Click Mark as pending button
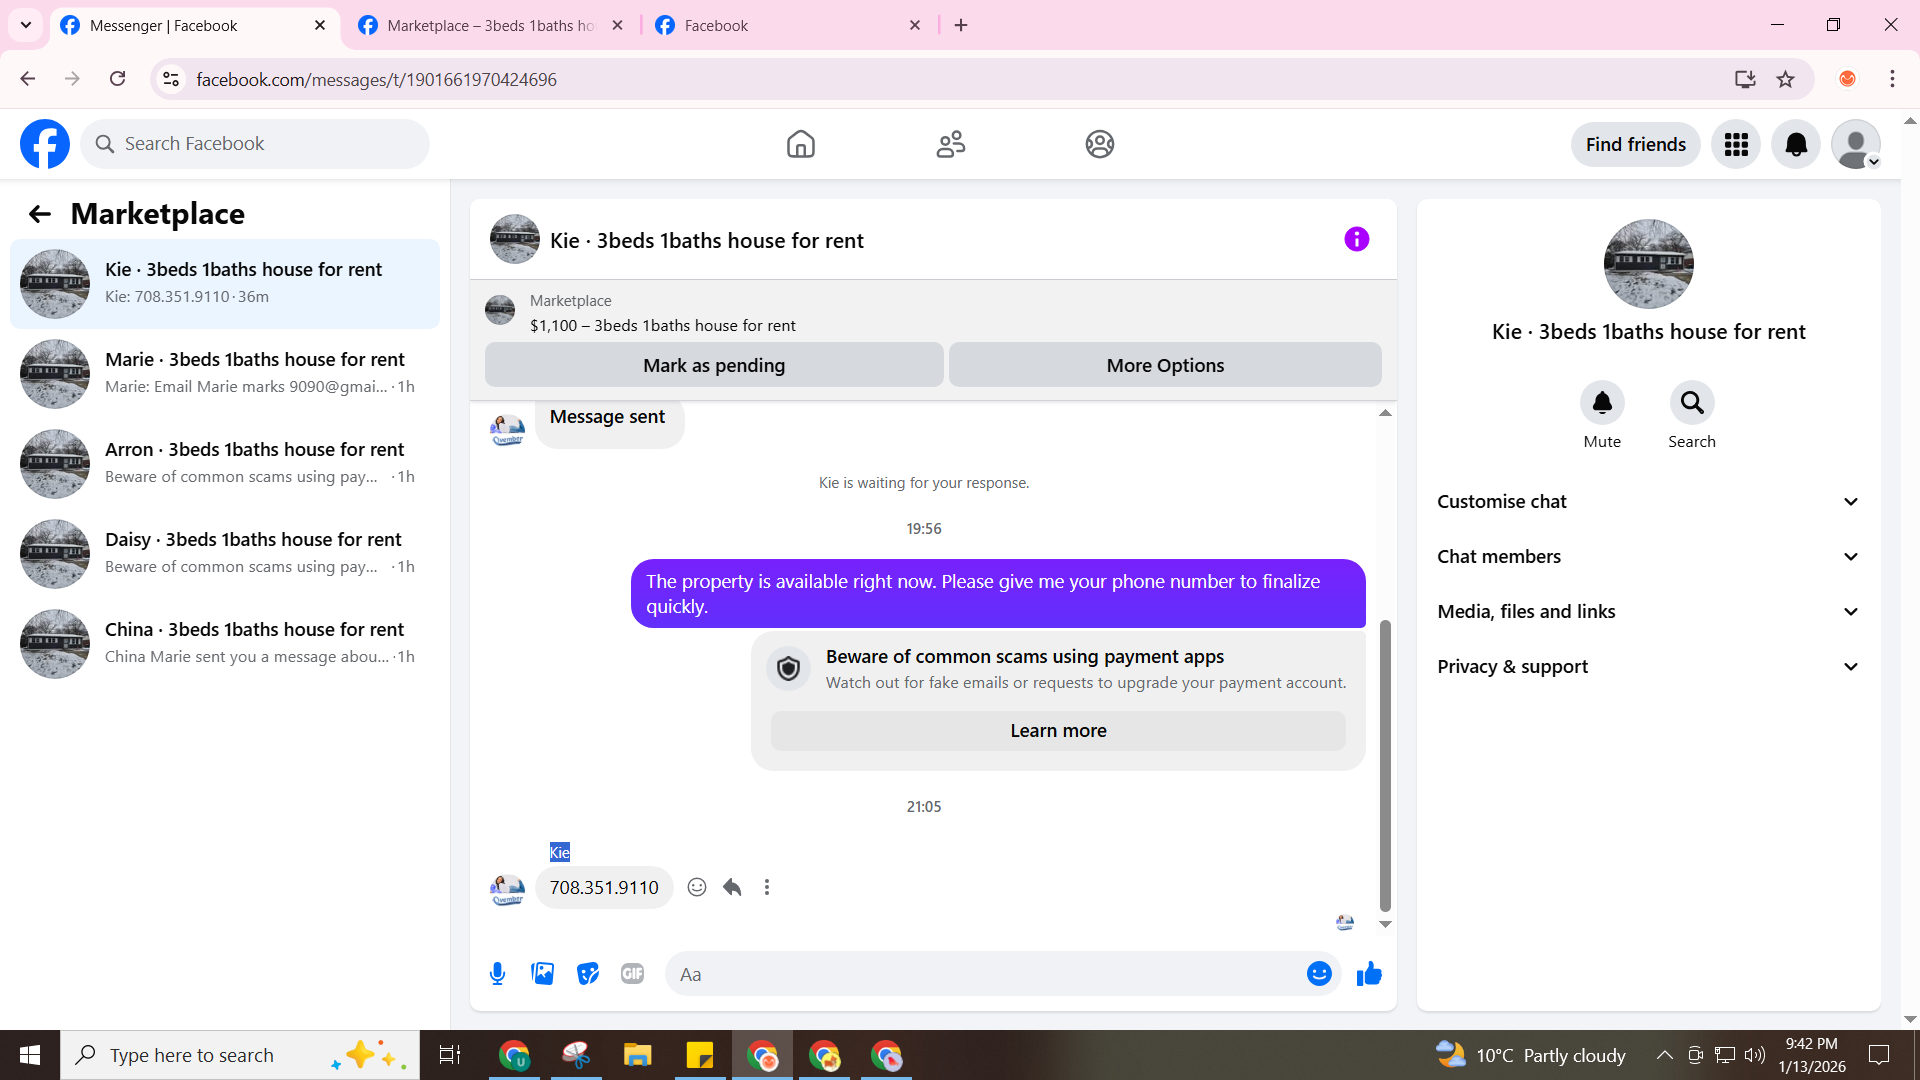Viewport: 1920px width, 1080px height. coord(713,365)
